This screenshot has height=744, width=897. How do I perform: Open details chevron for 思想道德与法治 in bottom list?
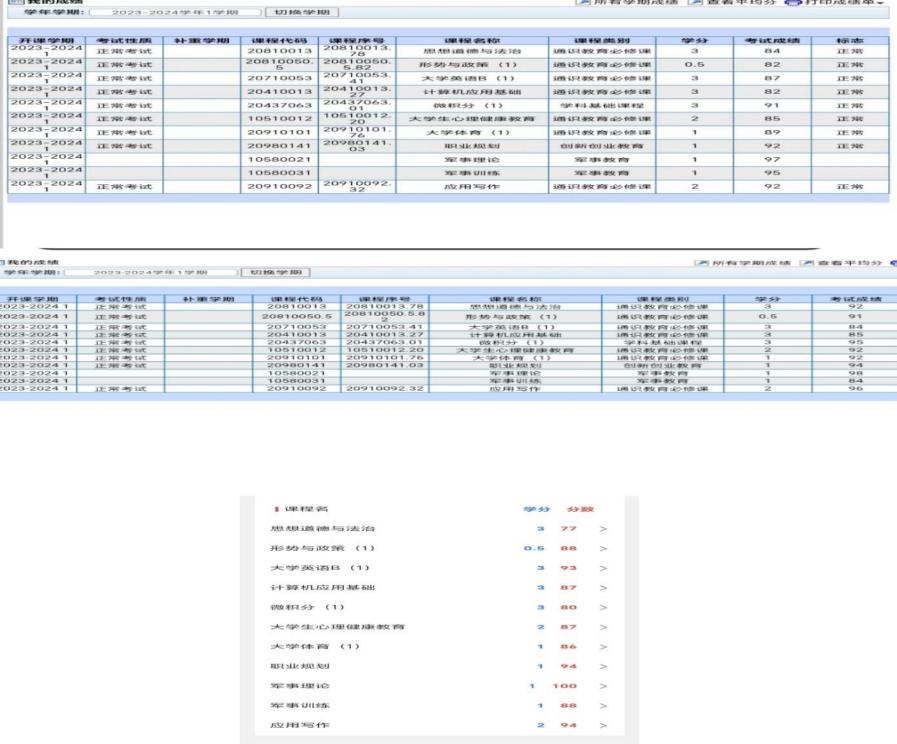pos(603,529)
